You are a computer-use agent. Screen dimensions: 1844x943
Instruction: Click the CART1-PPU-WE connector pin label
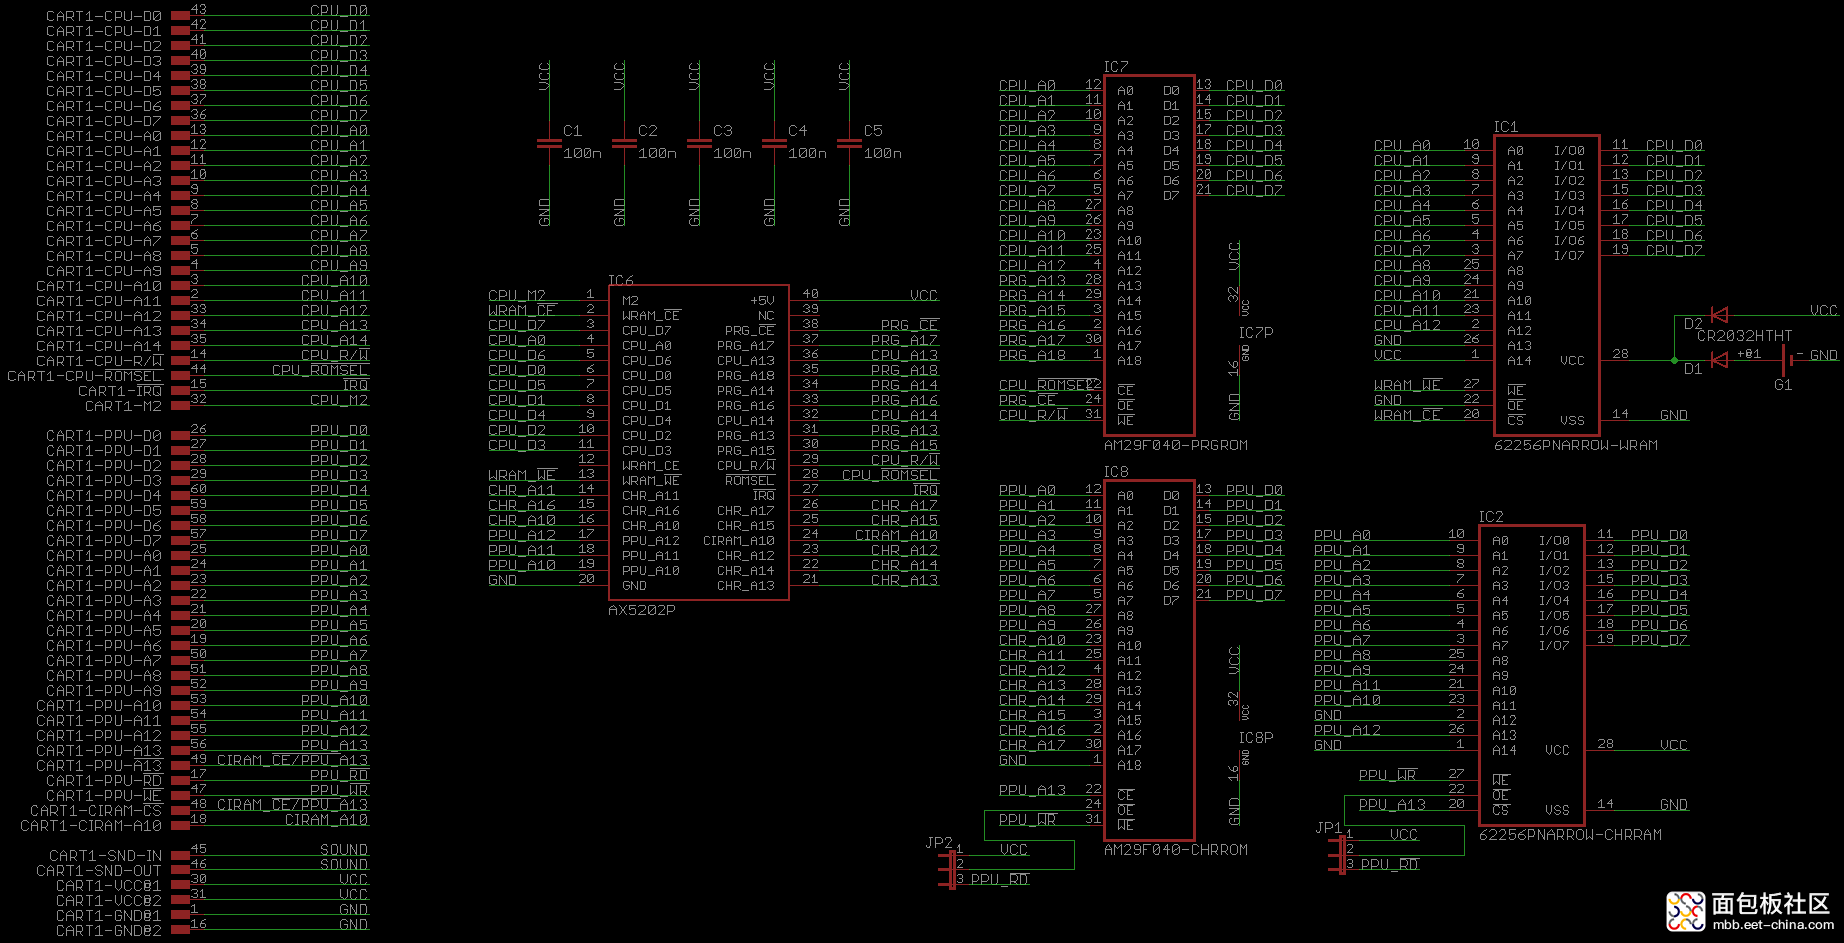coord(104,796)
